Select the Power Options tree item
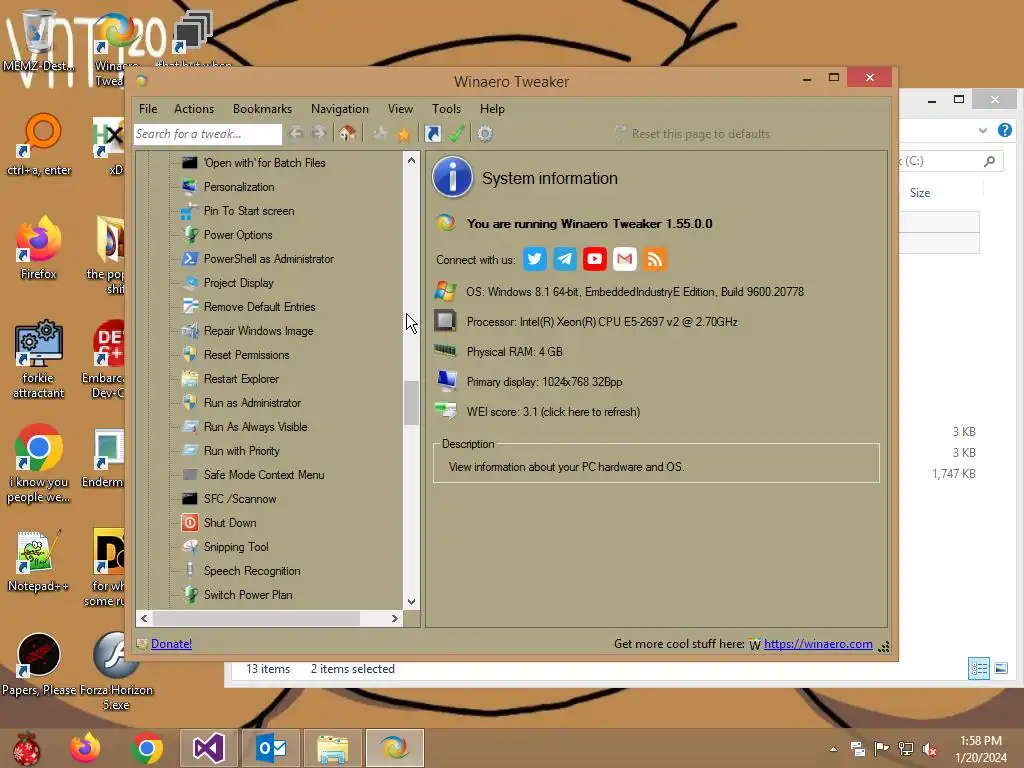The height and width of the screenshot is (768, 1024). [238, 235]
